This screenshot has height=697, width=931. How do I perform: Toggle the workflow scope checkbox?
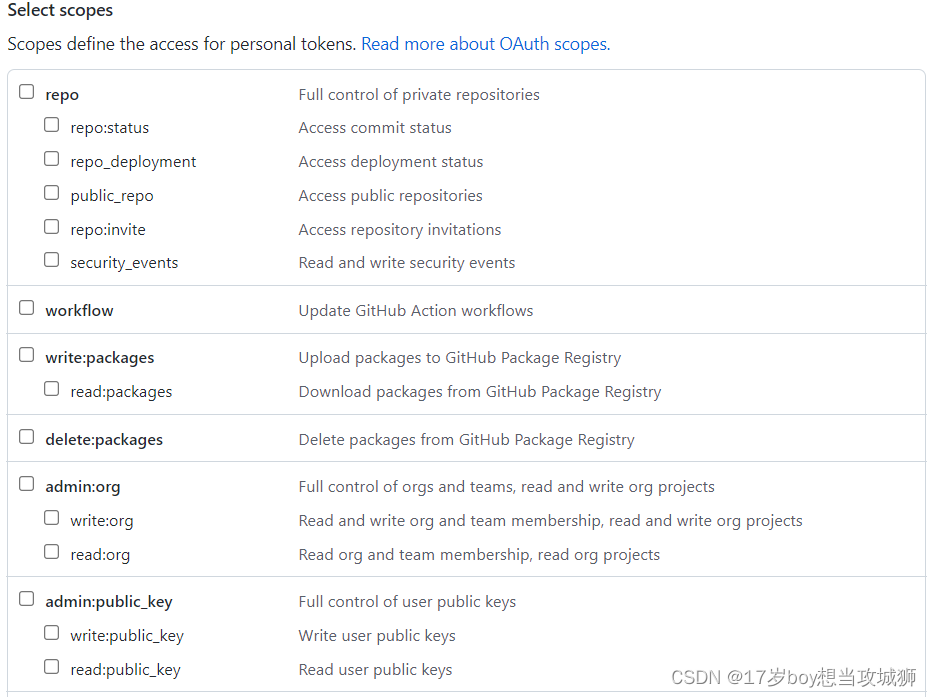27,308
